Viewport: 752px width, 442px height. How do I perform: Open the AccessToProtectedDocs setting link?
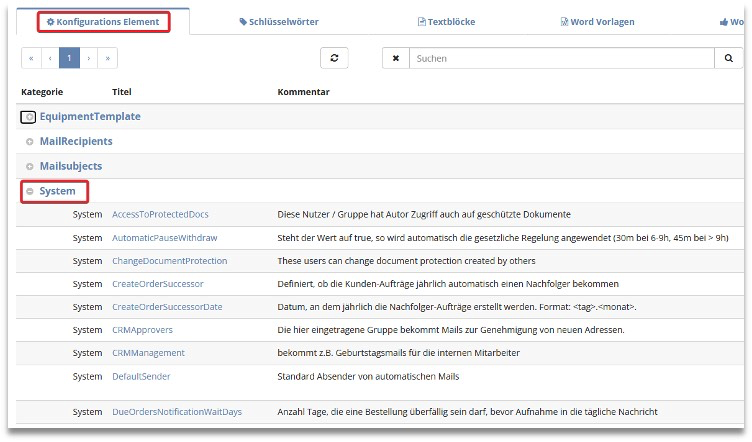(x=160, y=214)
